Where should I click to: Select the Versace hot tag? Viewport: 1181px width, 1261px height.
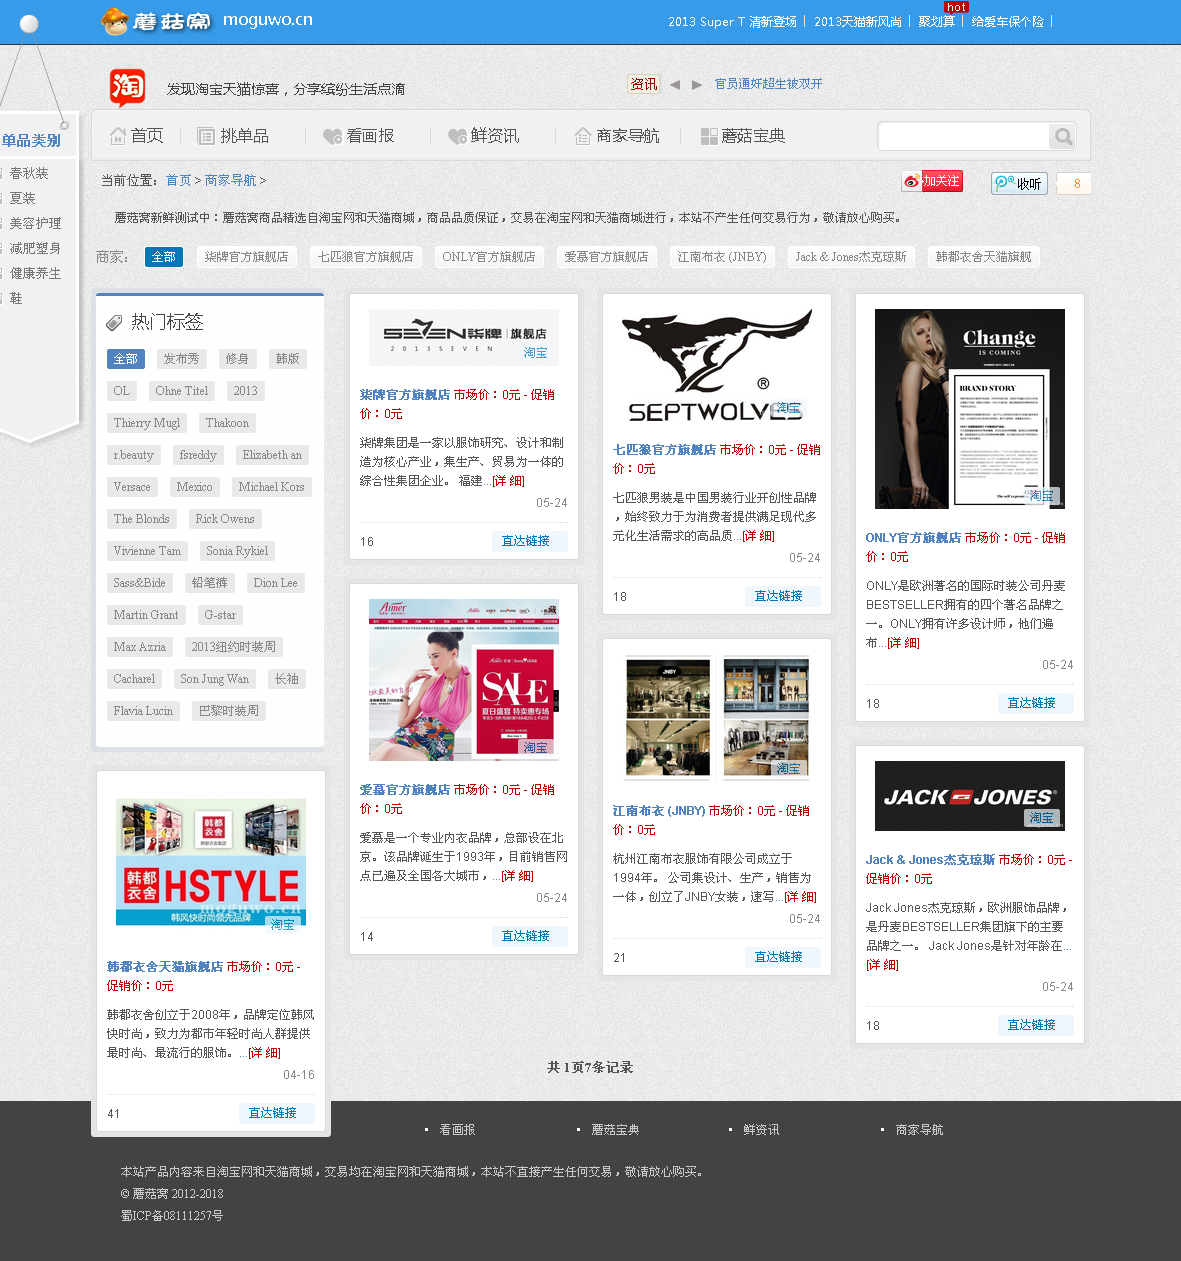[132, 487]
